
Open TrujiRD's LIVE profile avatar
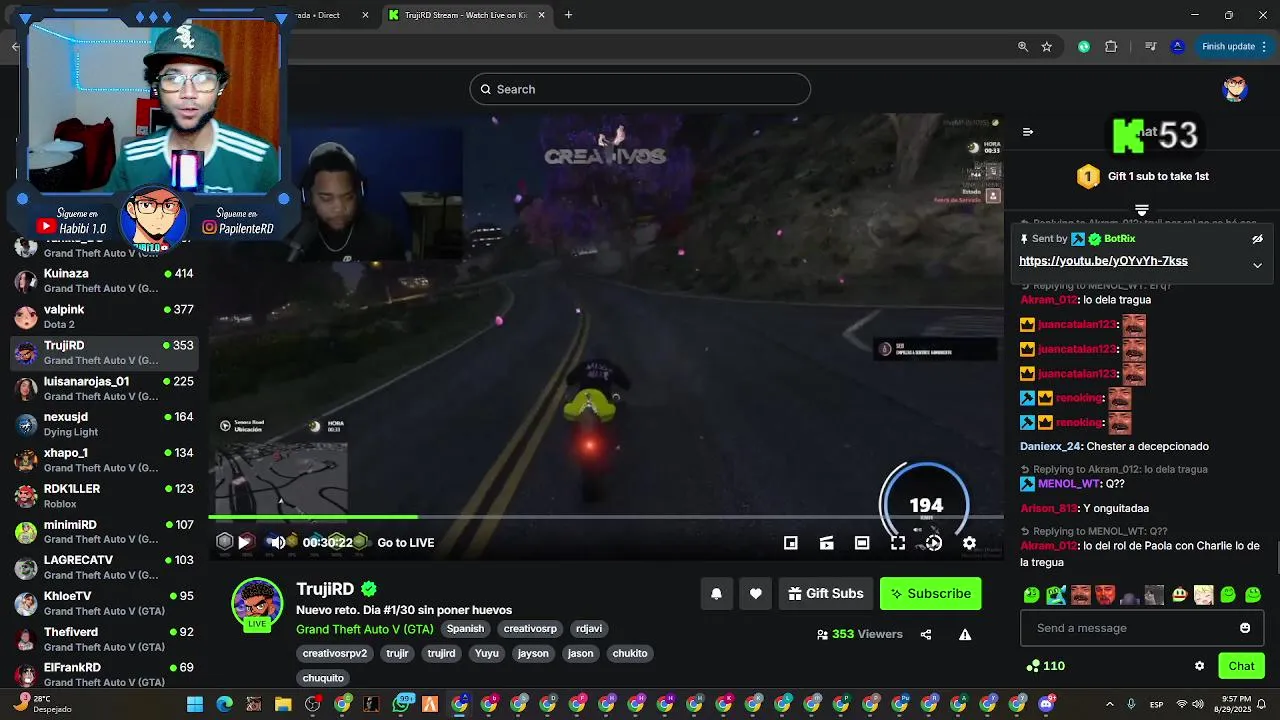(x=257, y=603)
